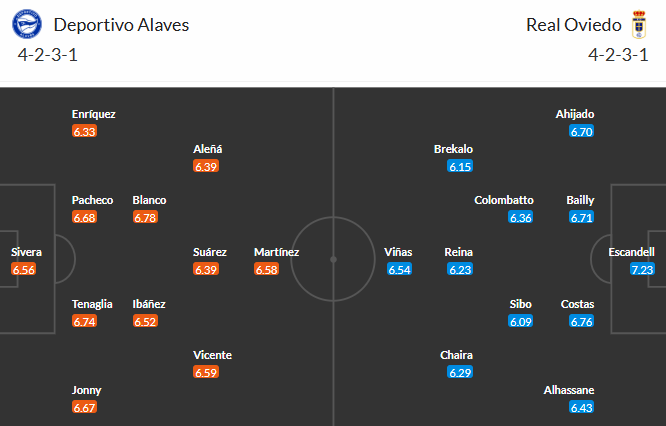Click on striker Martínez
Viewport: 666px width, 426px height.
click(277, 252)
